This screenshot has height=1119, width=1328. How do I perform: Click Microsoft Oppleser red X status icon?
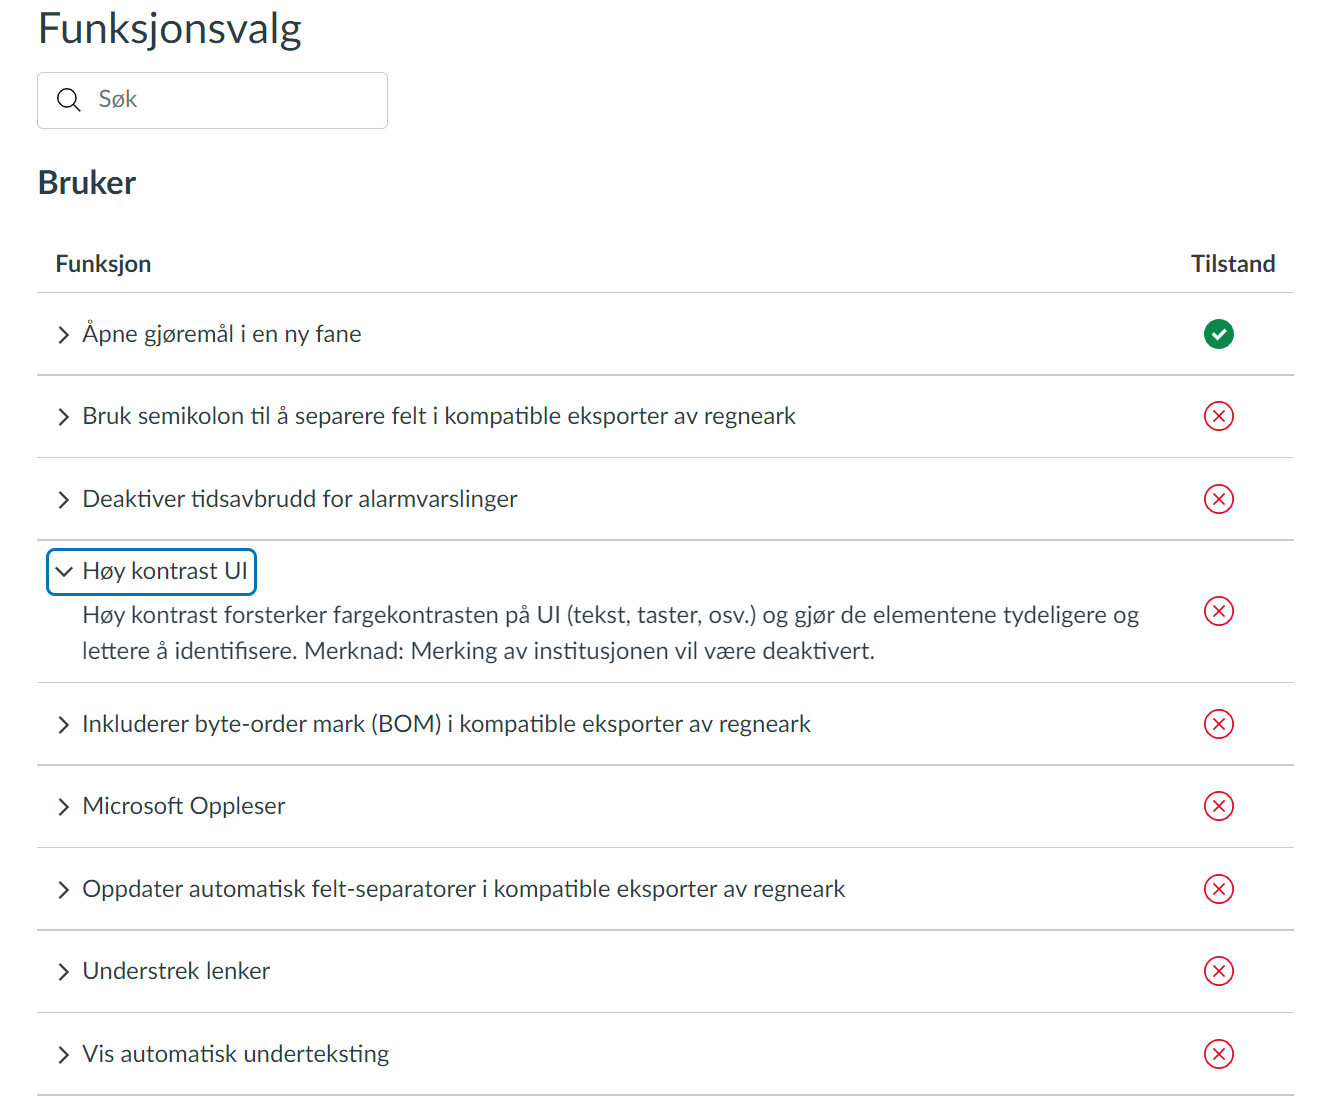(x=1218, y=806)
